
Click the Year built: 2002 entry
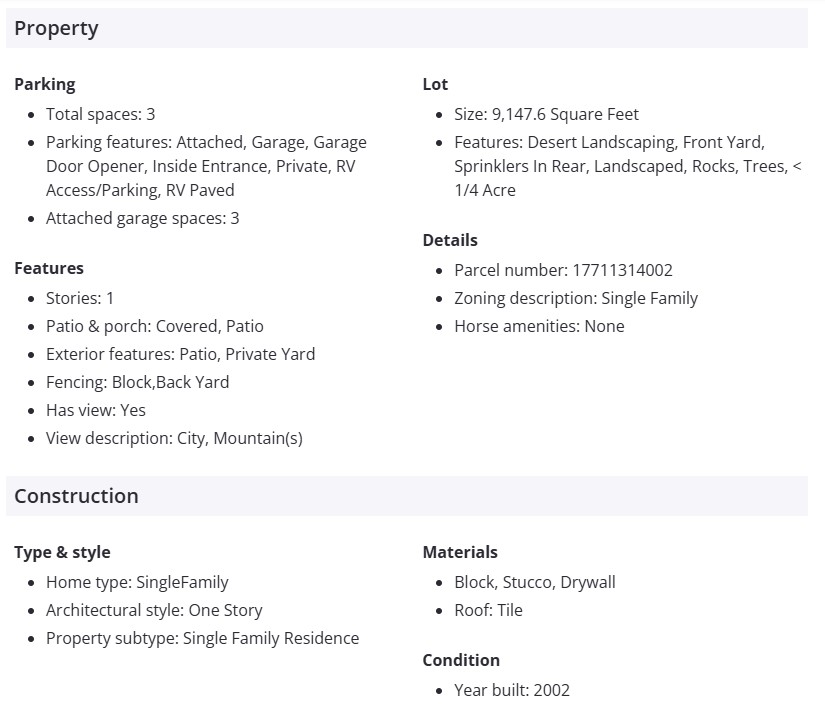pyautogui.click(x=512, y=690)
